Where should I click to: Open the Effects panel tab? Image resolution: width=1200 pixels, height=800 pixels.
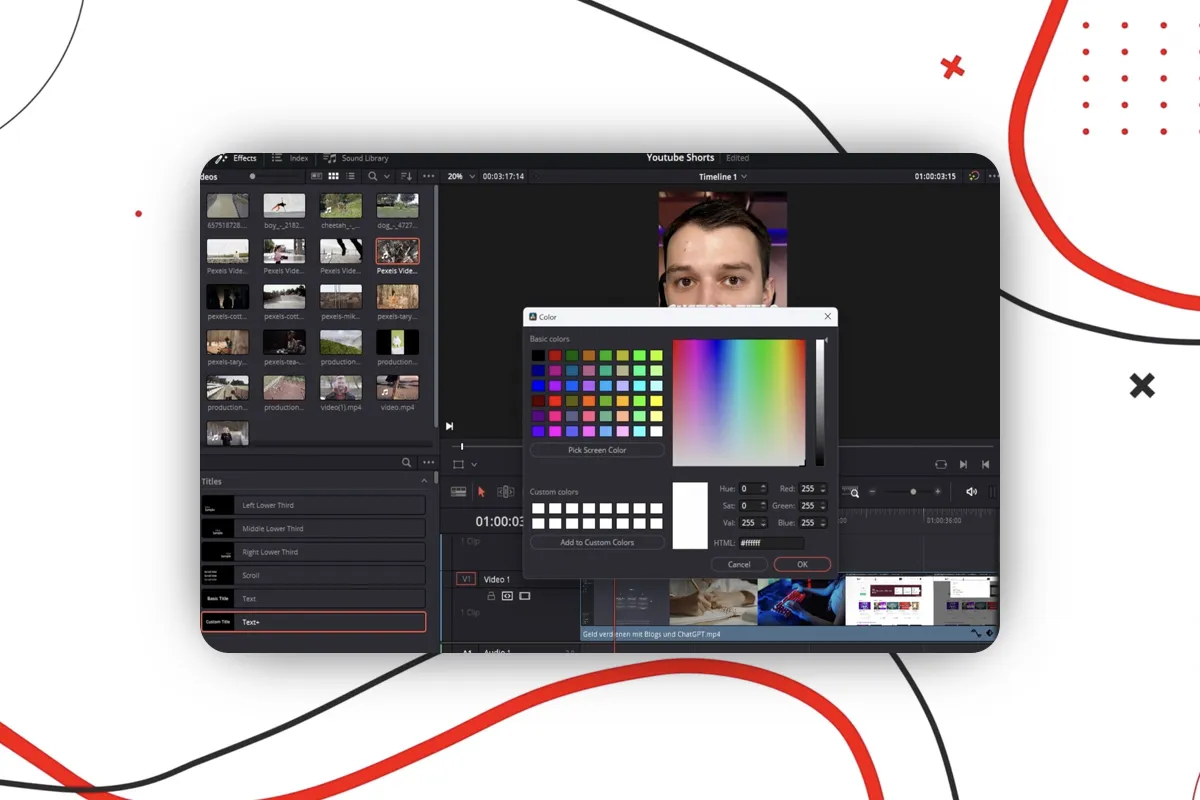click(236, 158)
